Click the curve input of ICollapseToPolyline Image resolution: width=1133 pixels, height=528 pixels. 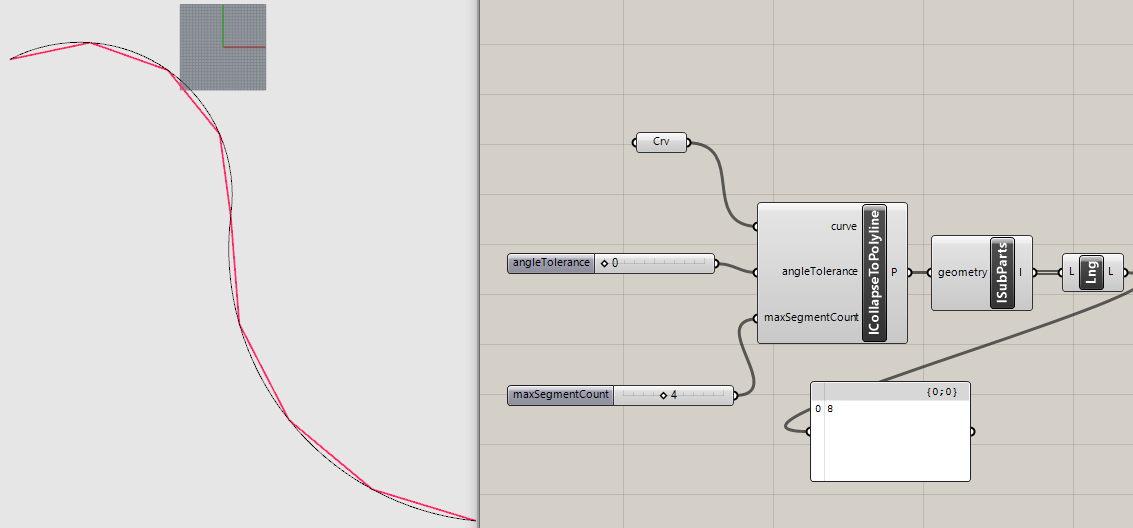844,226
